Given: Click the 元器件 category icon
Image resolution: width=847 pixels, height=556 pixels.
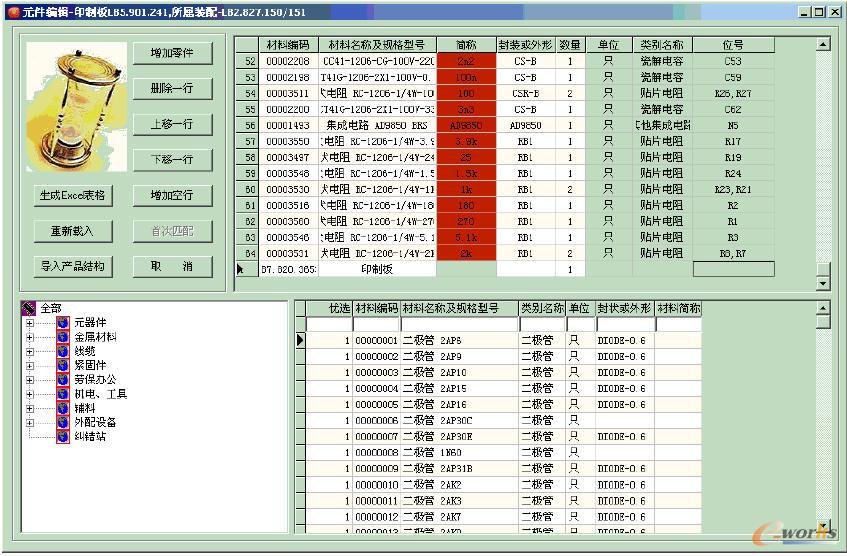Looking at the screenshot, I should 62,323.
